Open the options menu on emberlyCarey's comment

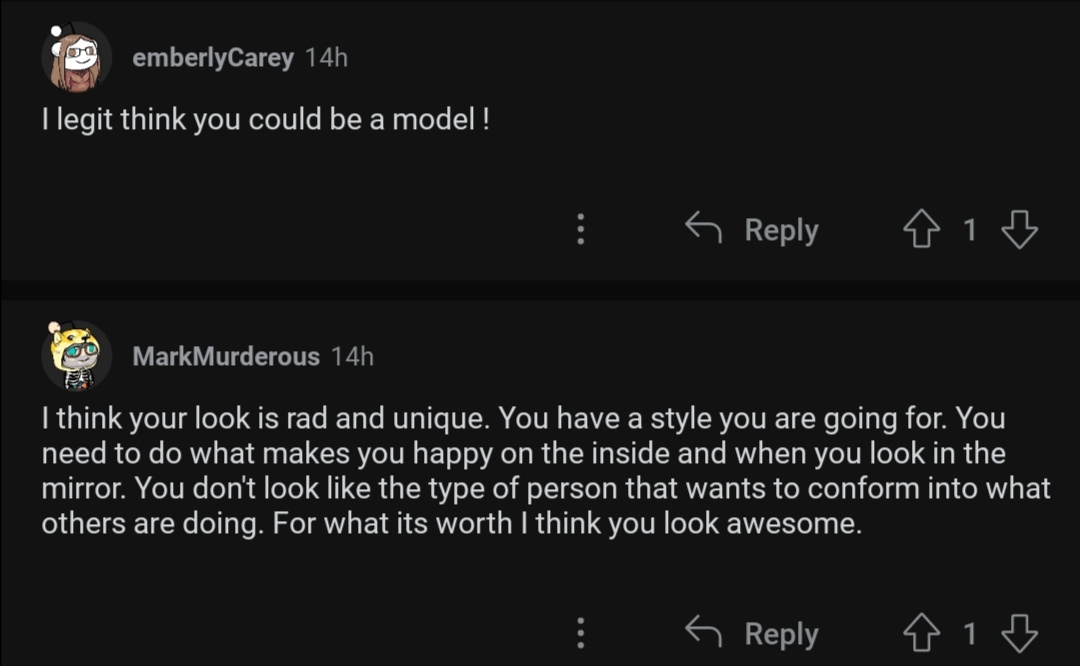coord(580,230)
